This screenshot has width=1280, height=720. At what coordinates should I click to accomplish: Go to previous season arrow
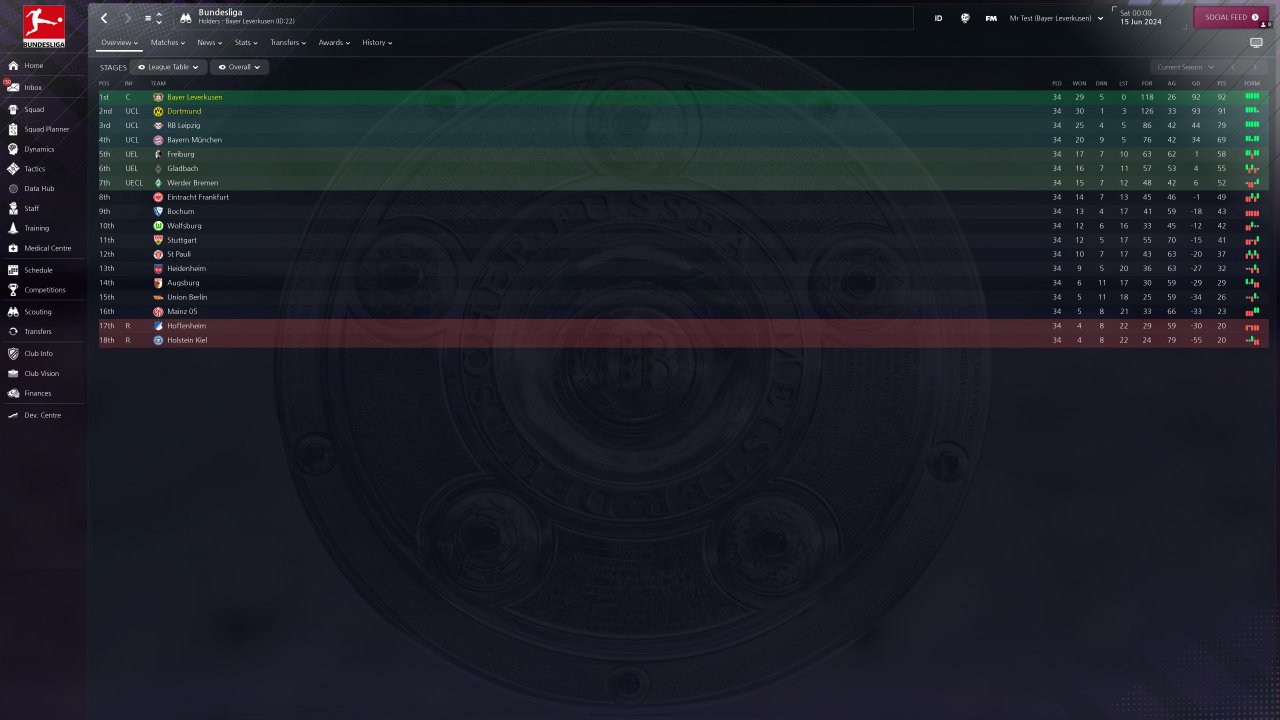coord(1233,67)
